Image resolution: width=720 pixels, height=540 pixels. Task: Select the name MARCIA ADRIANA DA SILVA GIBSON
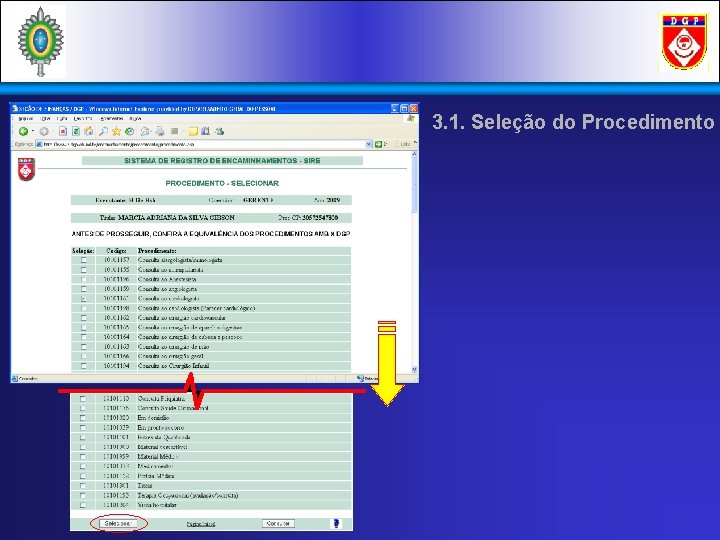[x=176, y=218]
